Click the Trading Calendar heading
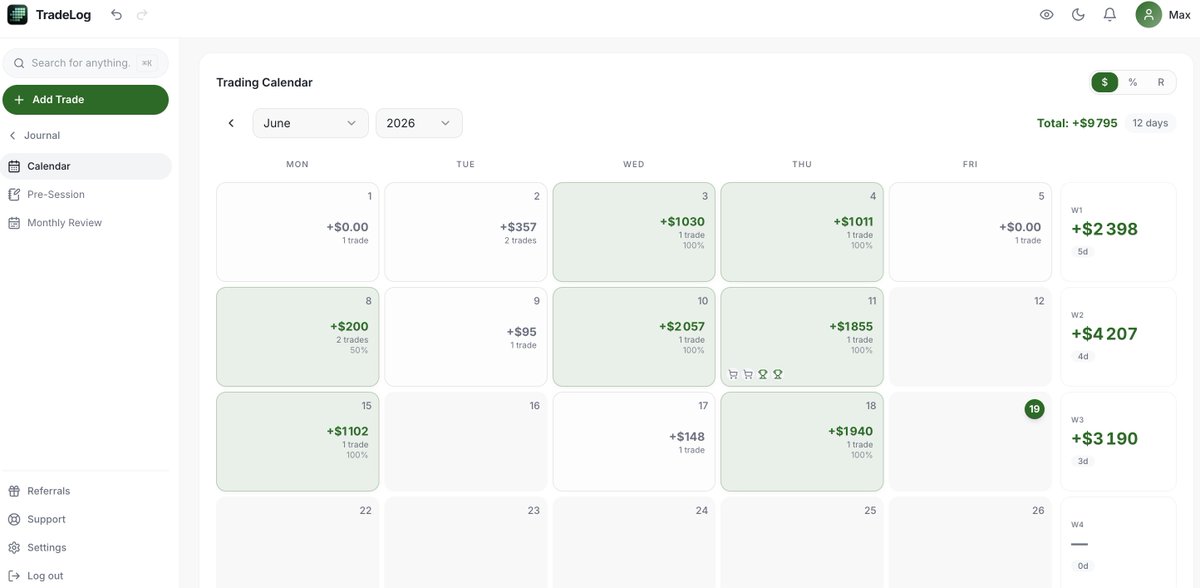Screen dimensions: 1200x588 click(264, 82)
